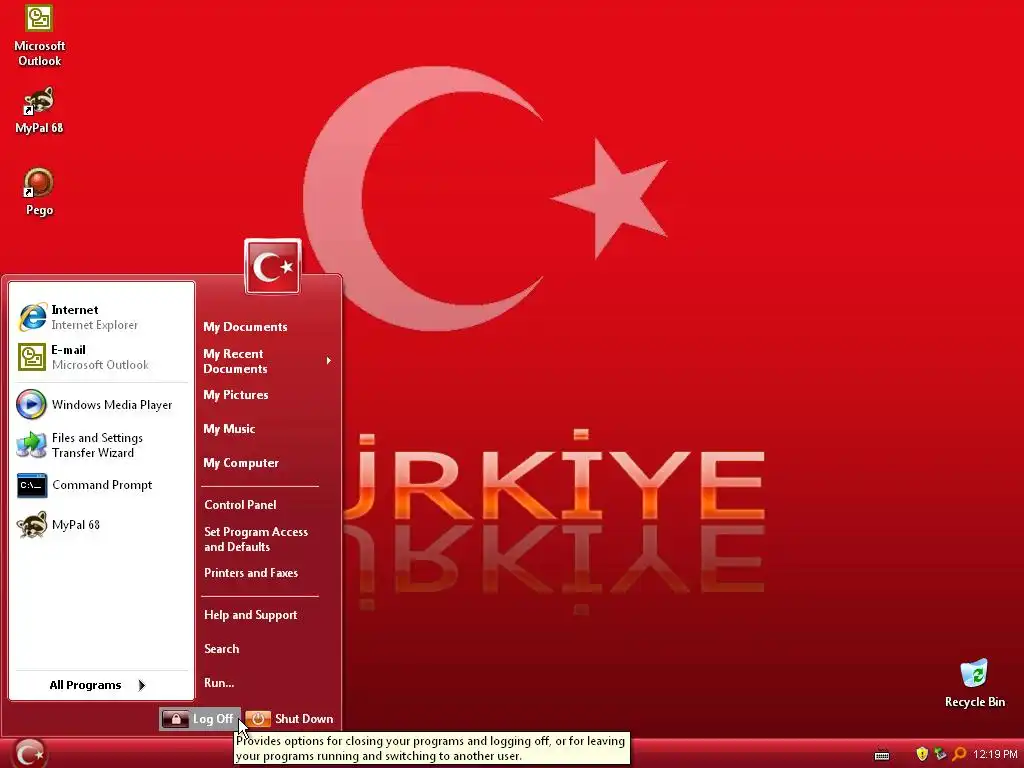Open Files and Settings Transfer Wizard

pos(101,445)
